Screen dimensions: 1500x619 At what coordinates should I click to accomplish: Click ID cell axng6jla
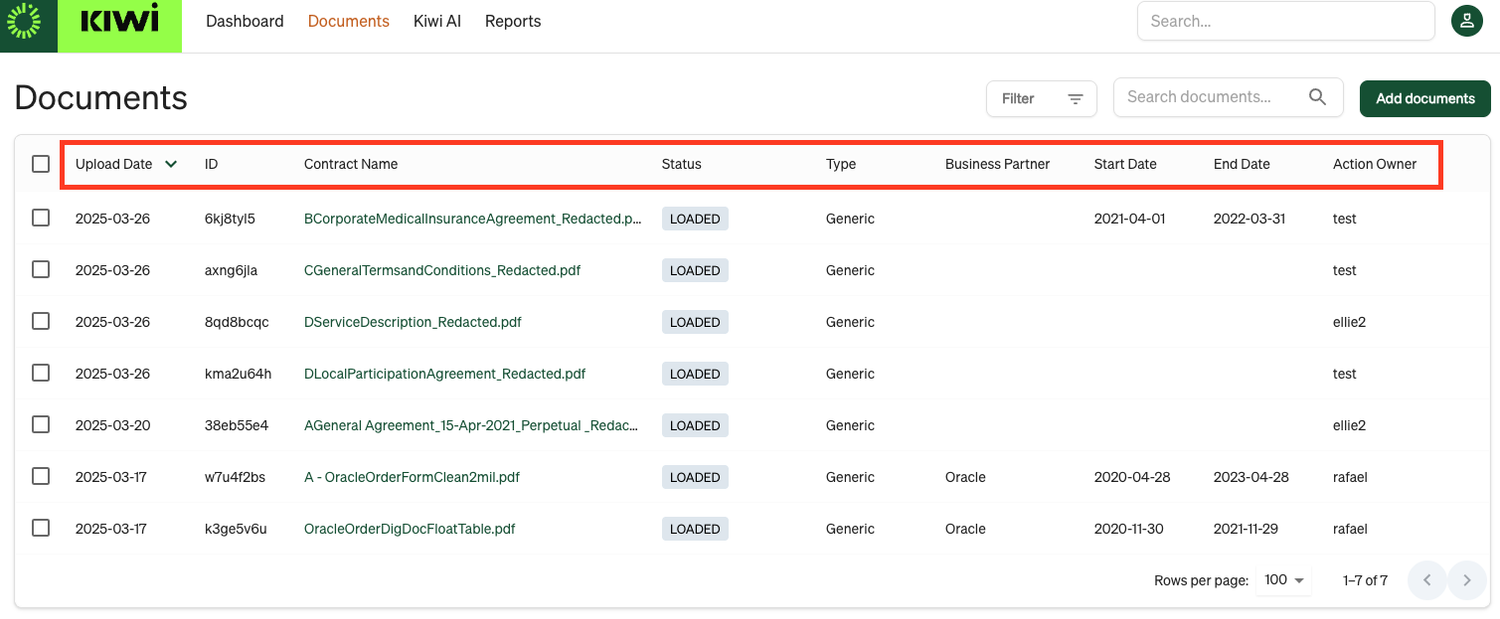click(232, 270)
